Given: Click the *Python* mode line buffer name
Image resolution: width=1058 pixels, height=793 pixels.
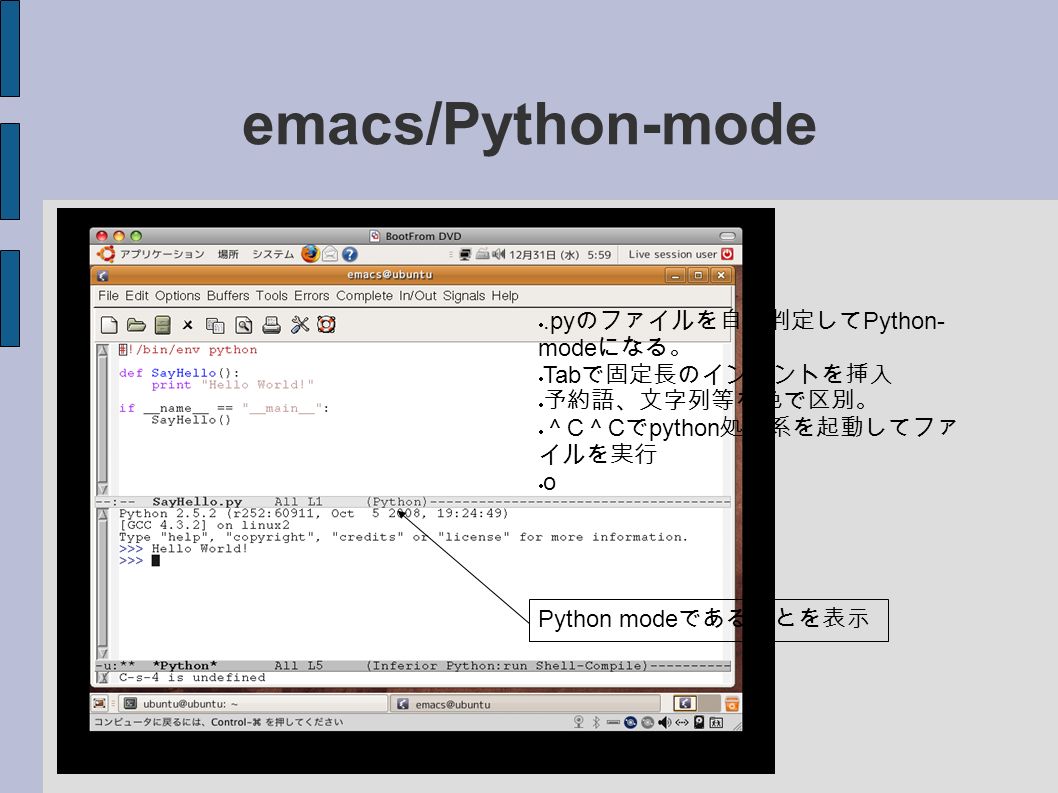Looking at the screenshot, I should pyautogui.click(x=185, y=665).
